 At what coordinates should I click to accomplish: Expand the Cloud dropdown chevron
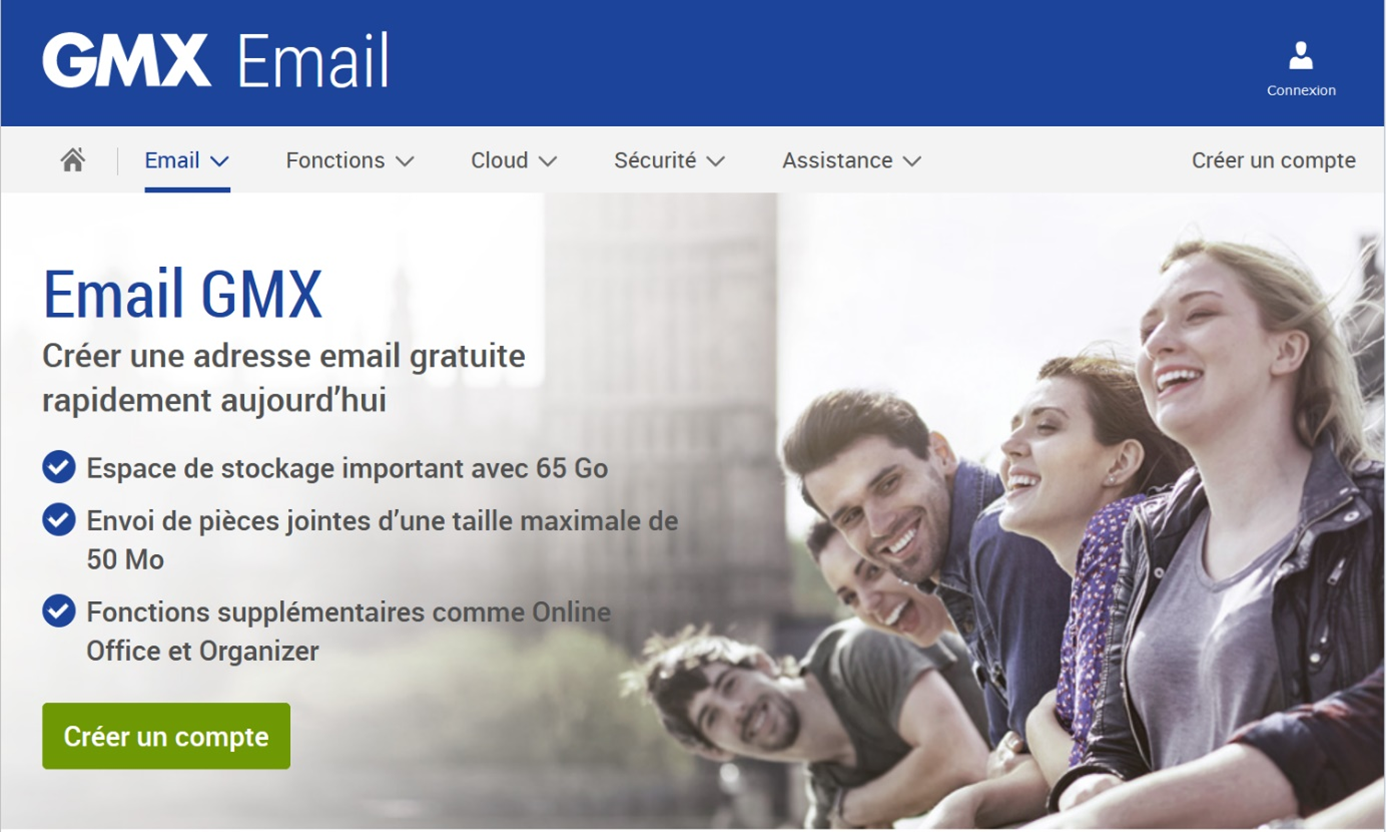pyautogui.click(x=547, y=161)
